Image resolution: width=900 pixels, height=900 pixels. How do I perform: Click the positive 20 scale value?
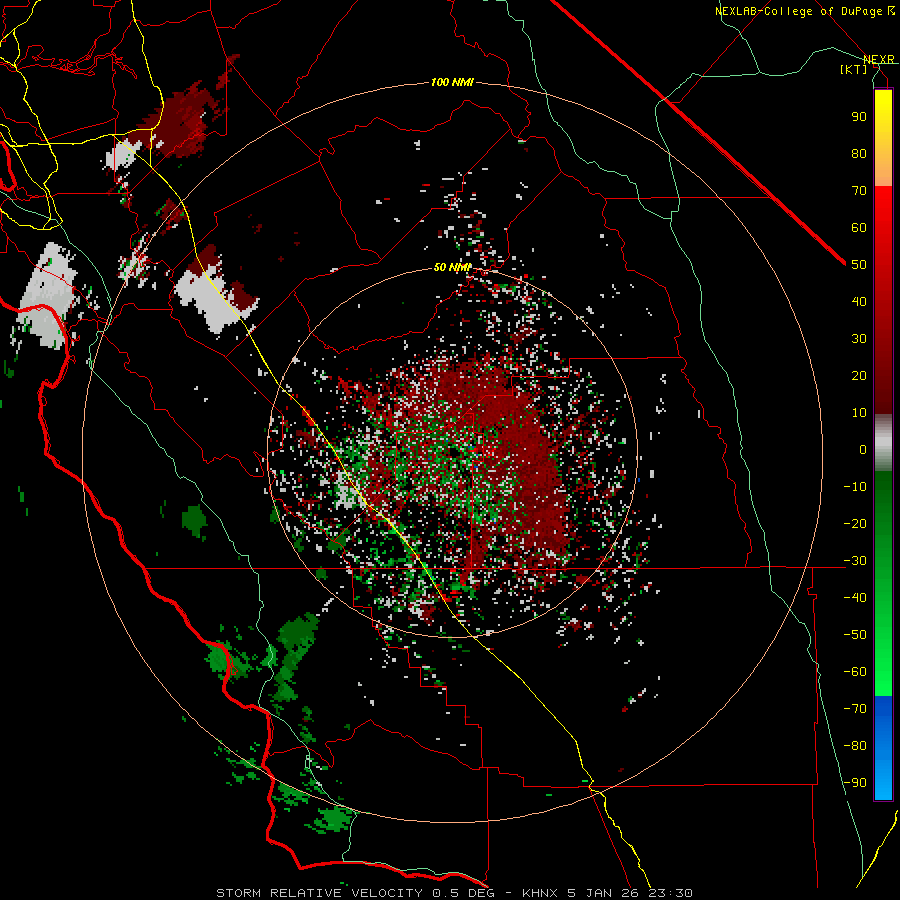click(x=859, y=375)
